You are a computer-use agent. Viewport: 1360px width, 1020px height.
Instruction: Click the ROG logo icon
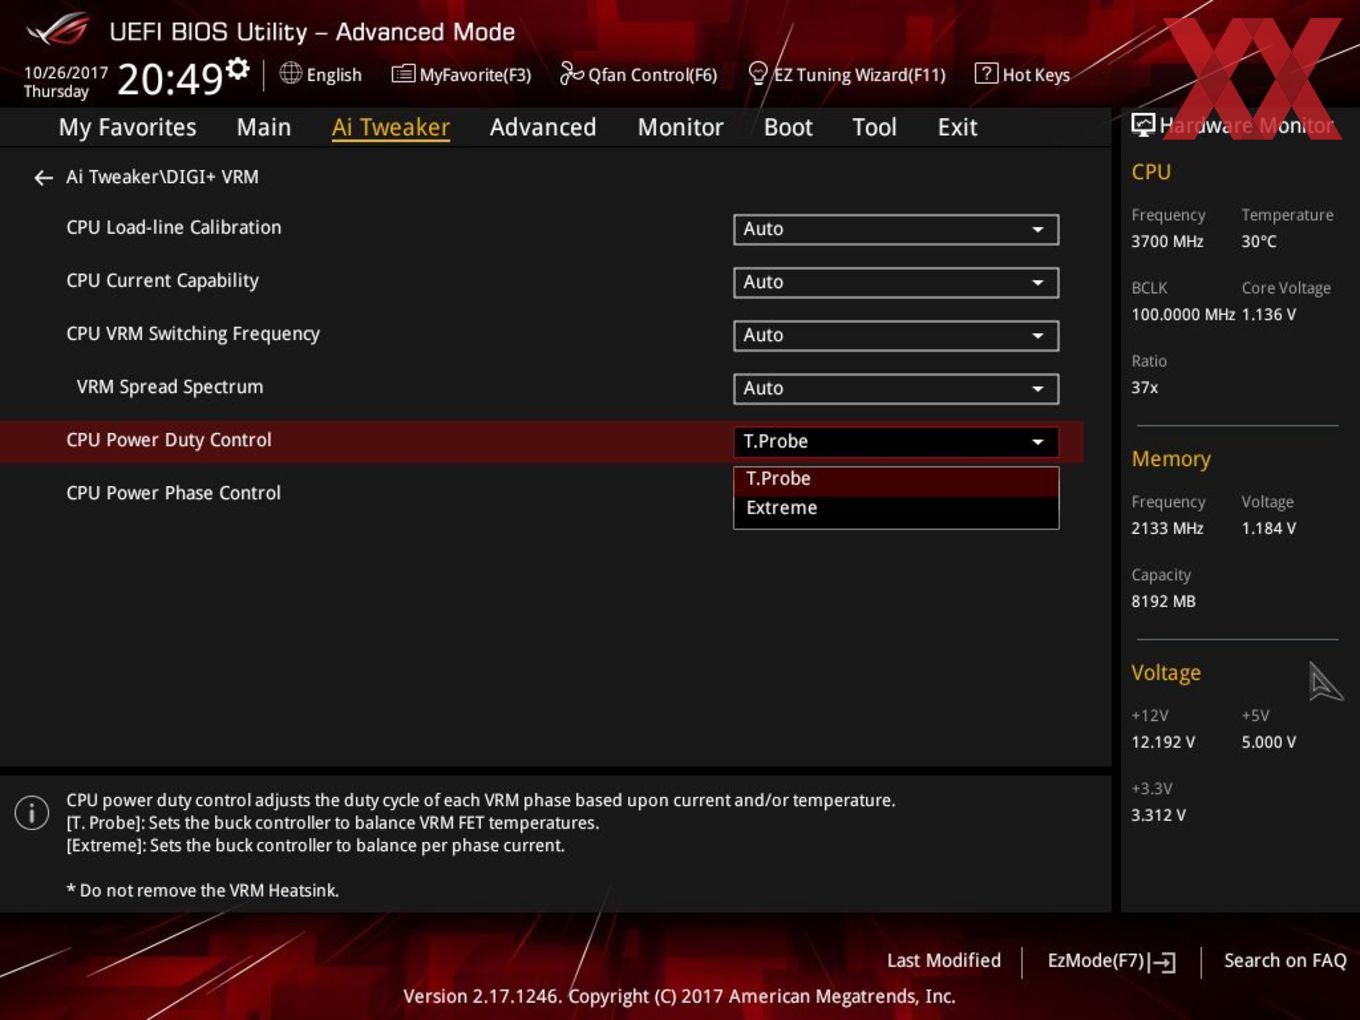[58, 30]
